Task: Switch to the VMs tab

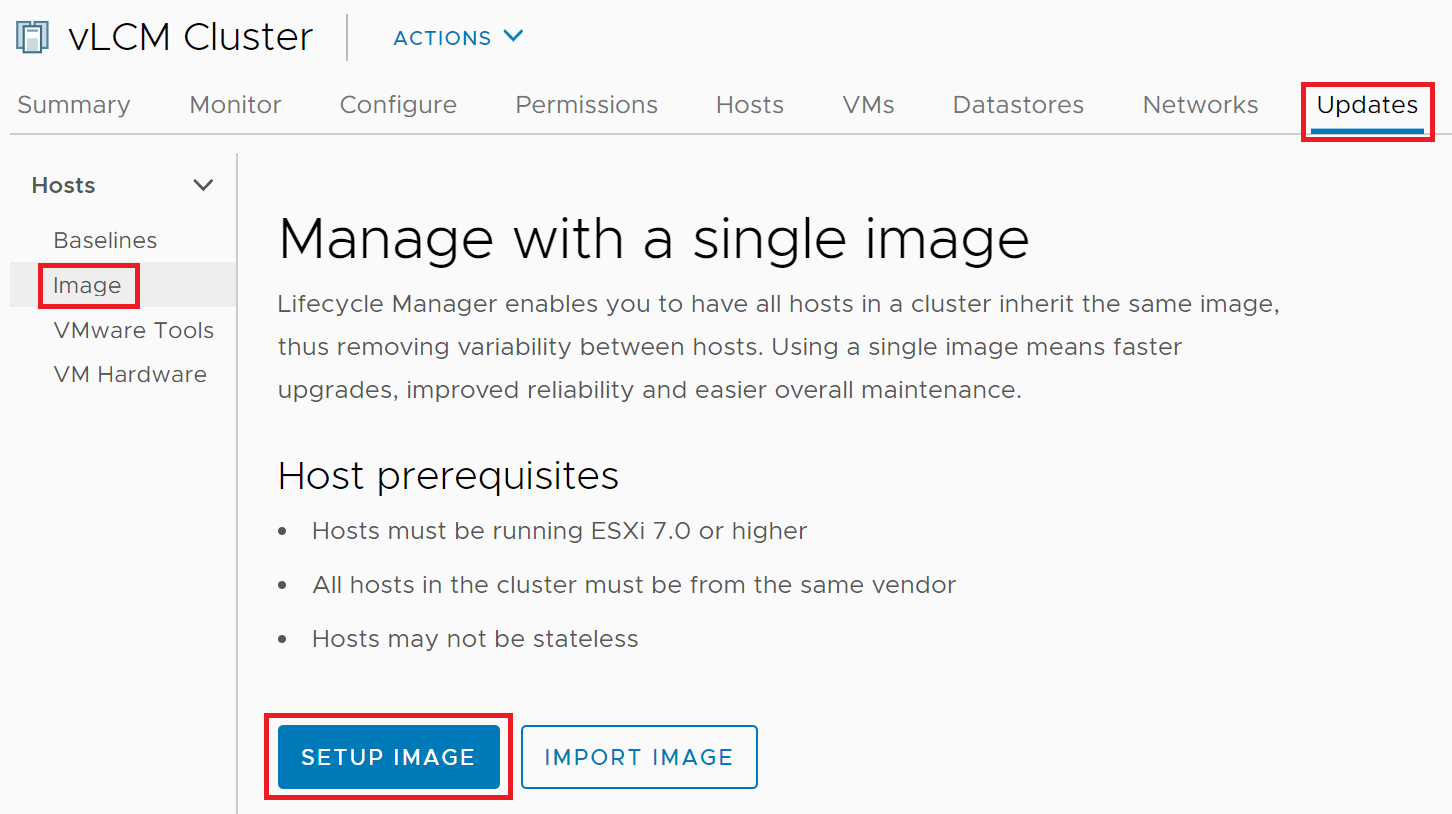Action: click(x=868, y=105)
